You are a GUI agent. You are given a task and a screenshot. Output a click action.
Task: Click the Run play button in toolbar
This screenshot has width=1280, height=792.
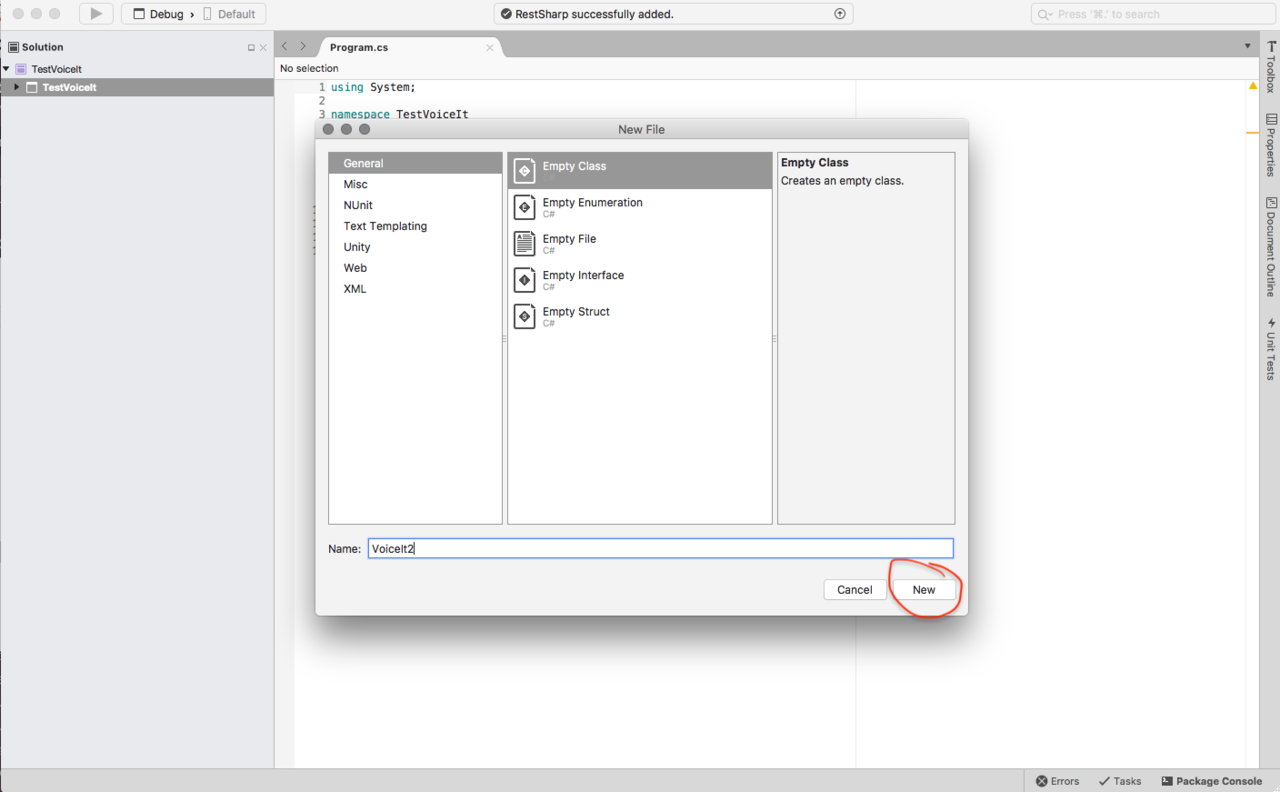[x=96, y=14]
